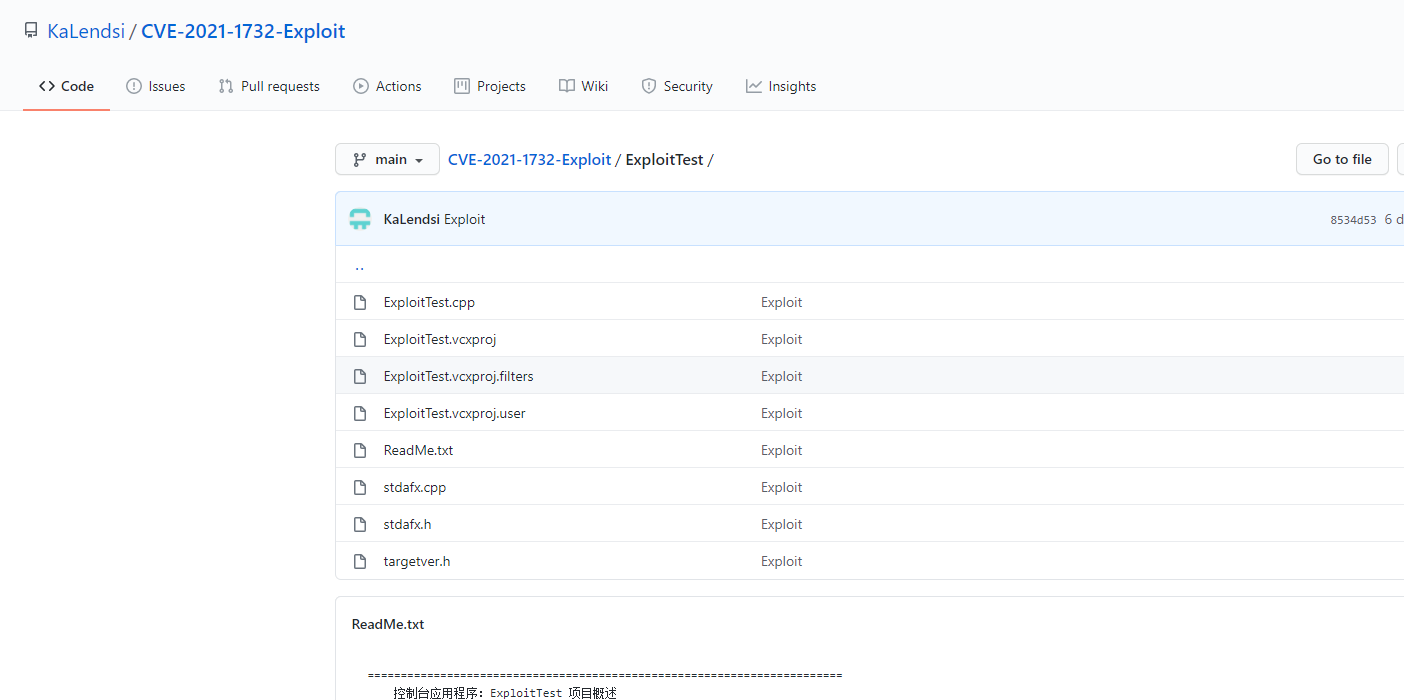Click file icon beside stdafx.h
The image size is (1404, 700).
pyautogui.click(x=360, y=524)
